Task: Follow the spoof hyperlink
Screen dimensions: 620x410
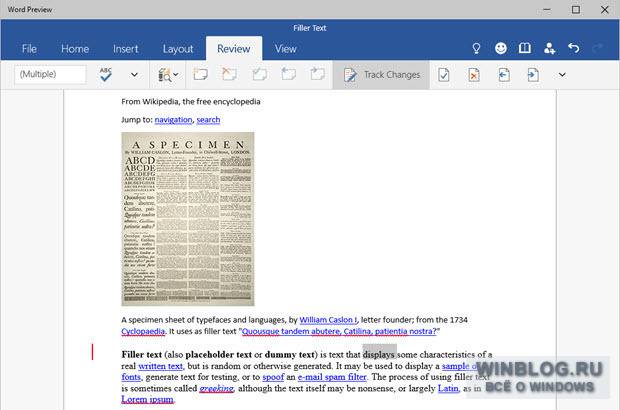Action: [x=273, y=377]
